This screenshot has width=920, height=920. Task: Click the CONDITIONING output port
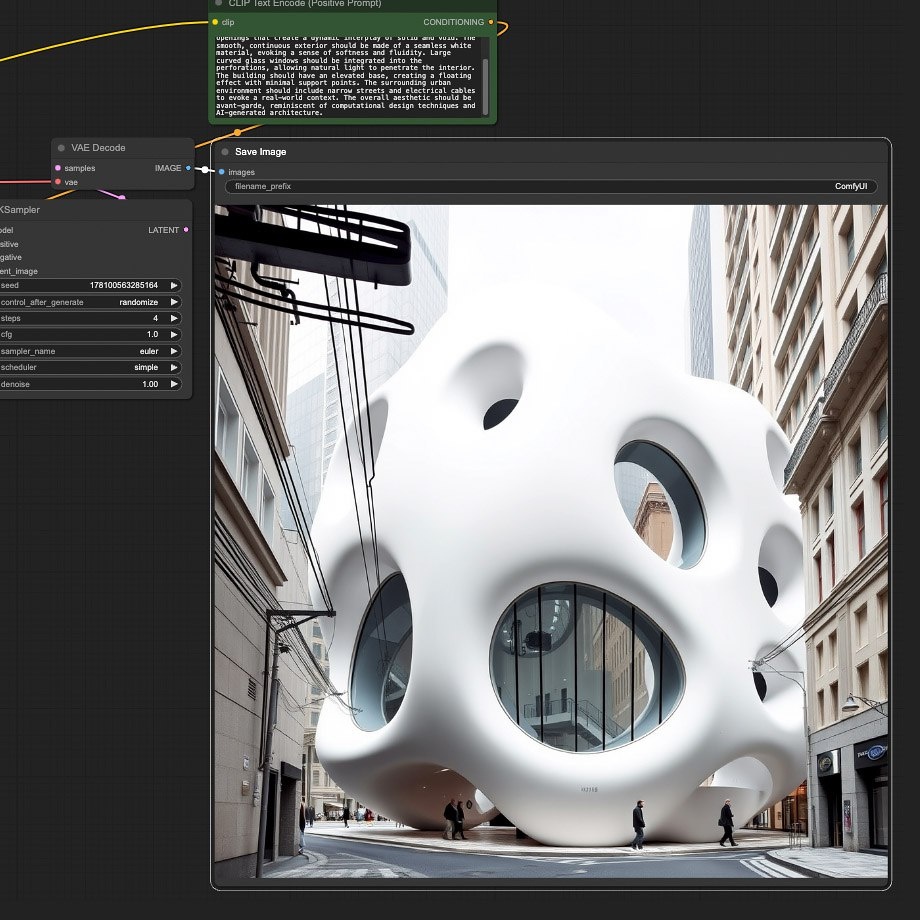(x=490, y=22)
